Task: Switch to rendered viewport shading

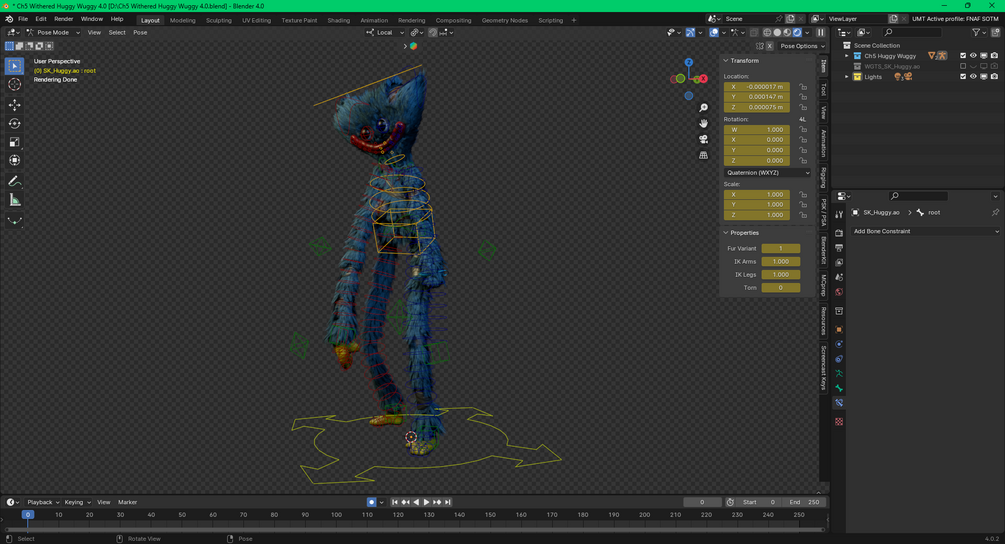Action: click(x=797, y=33)
